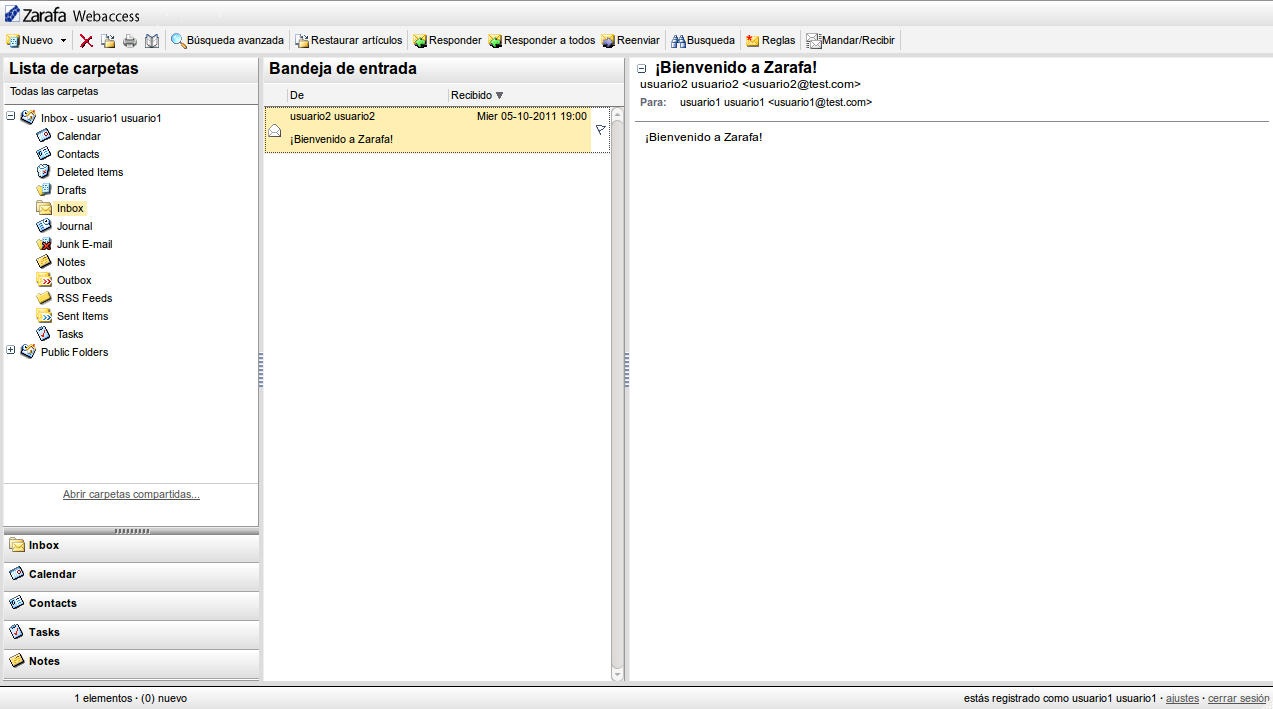Expand the Public Folders node
1273x709 pixels.
(11, 351)
